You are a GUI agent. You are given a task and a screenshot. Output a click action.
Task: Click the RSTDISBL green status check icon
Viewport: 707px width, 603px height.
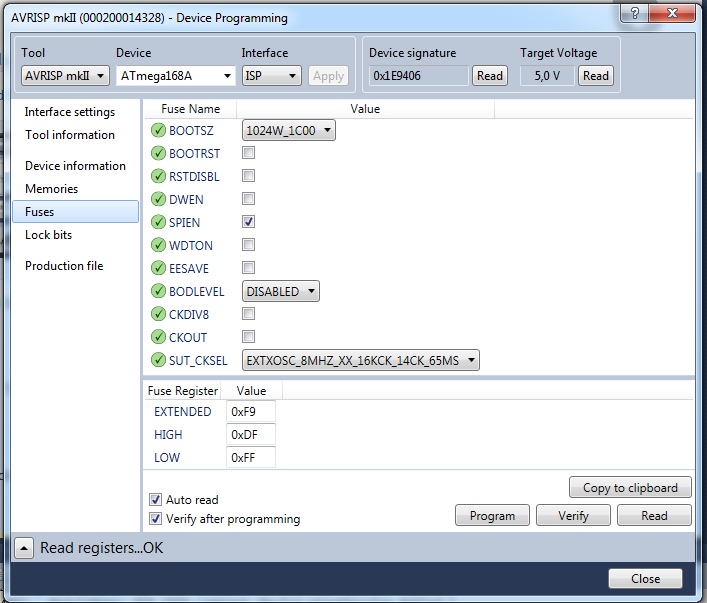[x=158, y=176]
